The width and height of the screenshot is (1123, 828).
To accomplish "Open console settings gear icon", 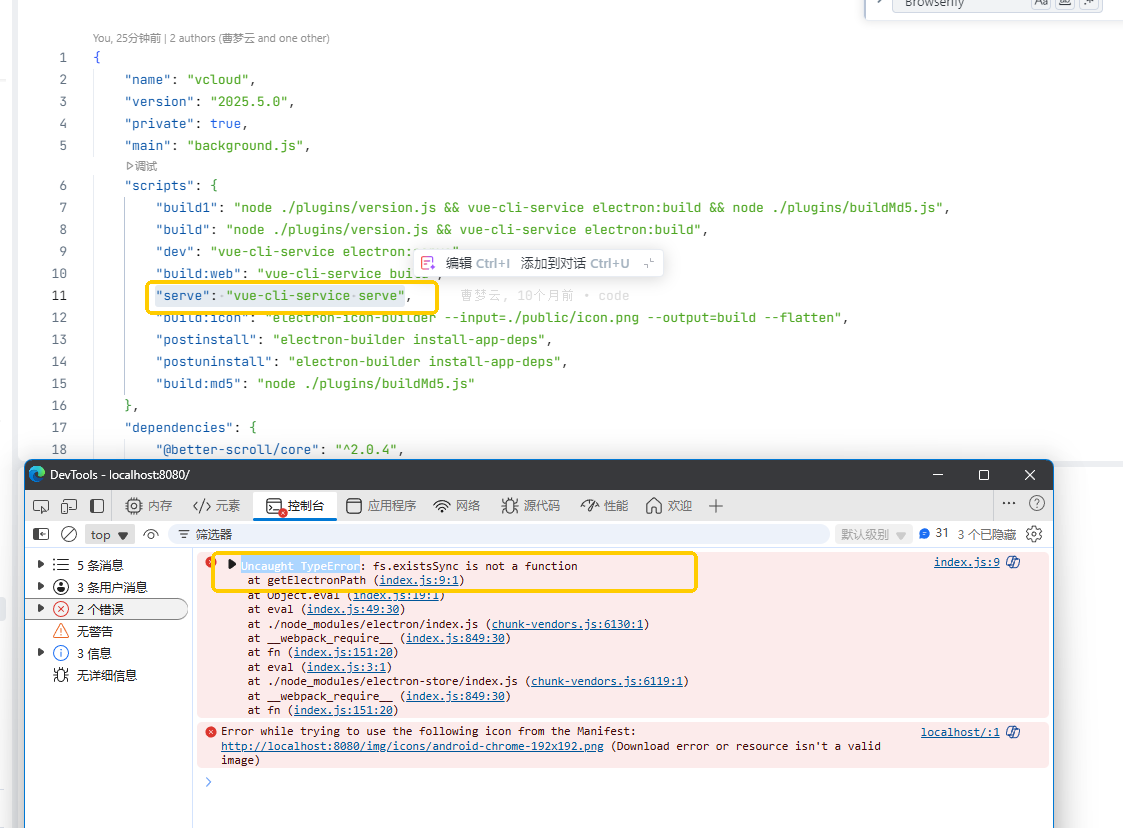I will coord(1033,534).
